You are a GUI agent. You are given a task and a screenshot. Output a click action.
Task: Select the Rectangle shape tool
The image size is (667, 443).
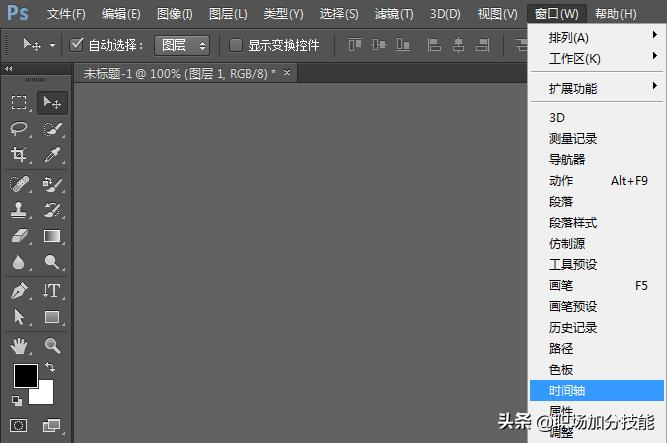[x=52, y=317]
